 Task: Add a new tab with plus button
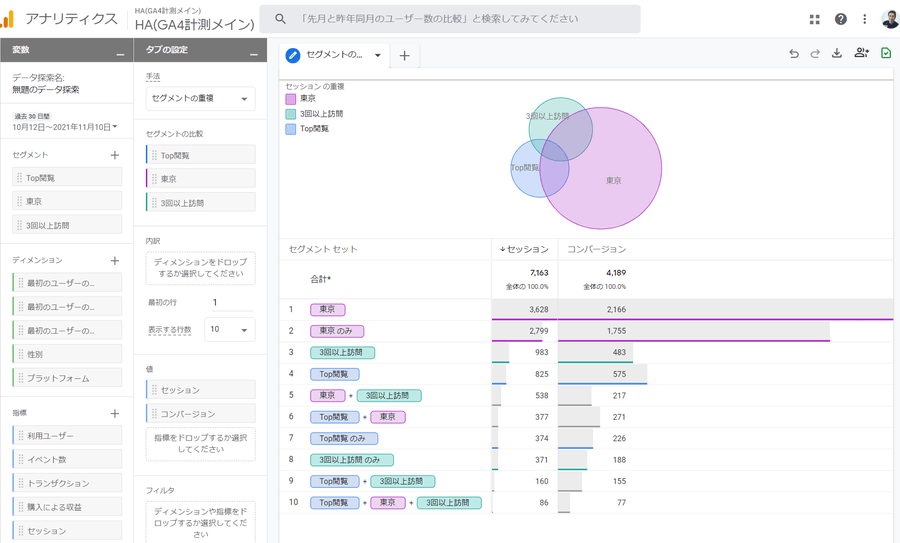(x=404, y=56)
